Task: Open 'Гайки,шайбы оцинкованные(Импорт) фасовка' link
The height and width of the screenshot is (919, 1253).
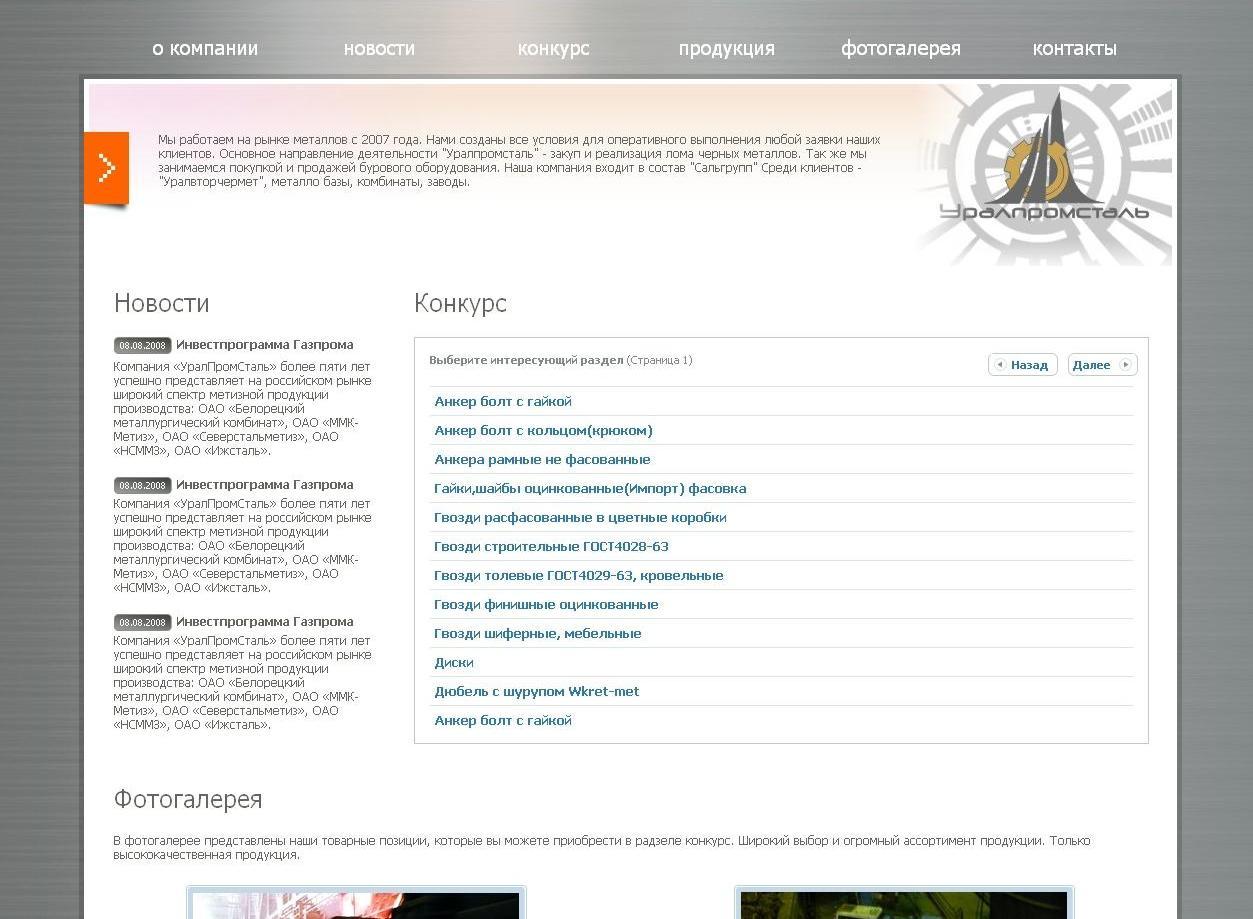Action: (x=590, y=489)
